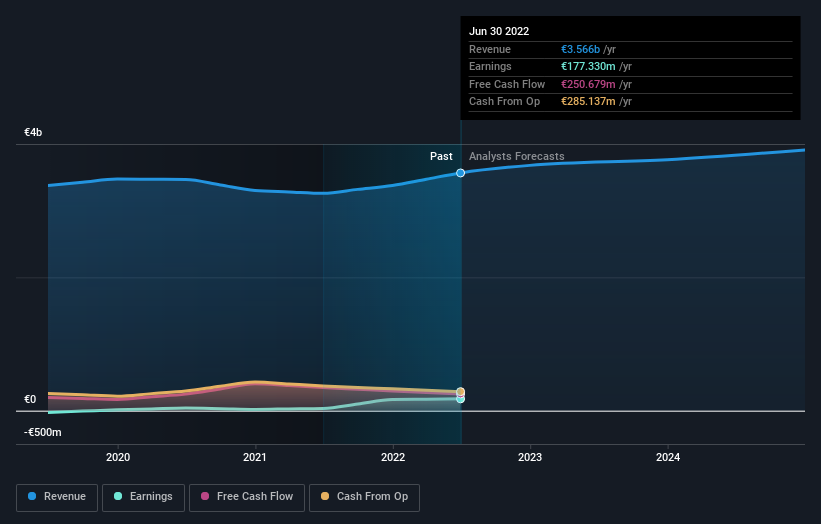Click the Jun 30 2022 tooltip date
The height and width of the screenshot is (524, 821).
click(499, 31)
